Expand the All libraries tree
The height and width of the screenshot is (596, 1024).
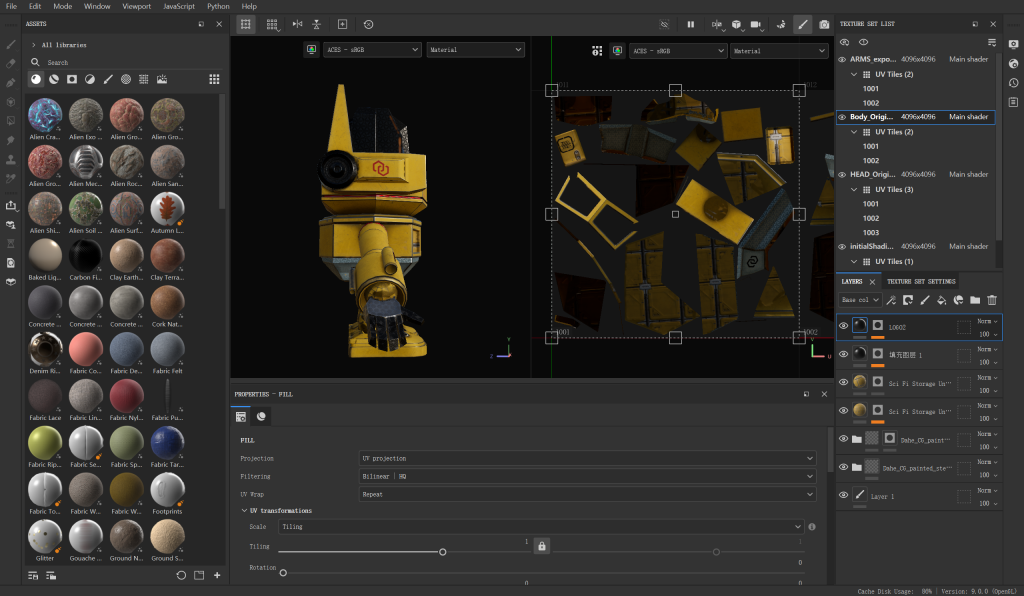pyautogui.click(x=34, y=45)
